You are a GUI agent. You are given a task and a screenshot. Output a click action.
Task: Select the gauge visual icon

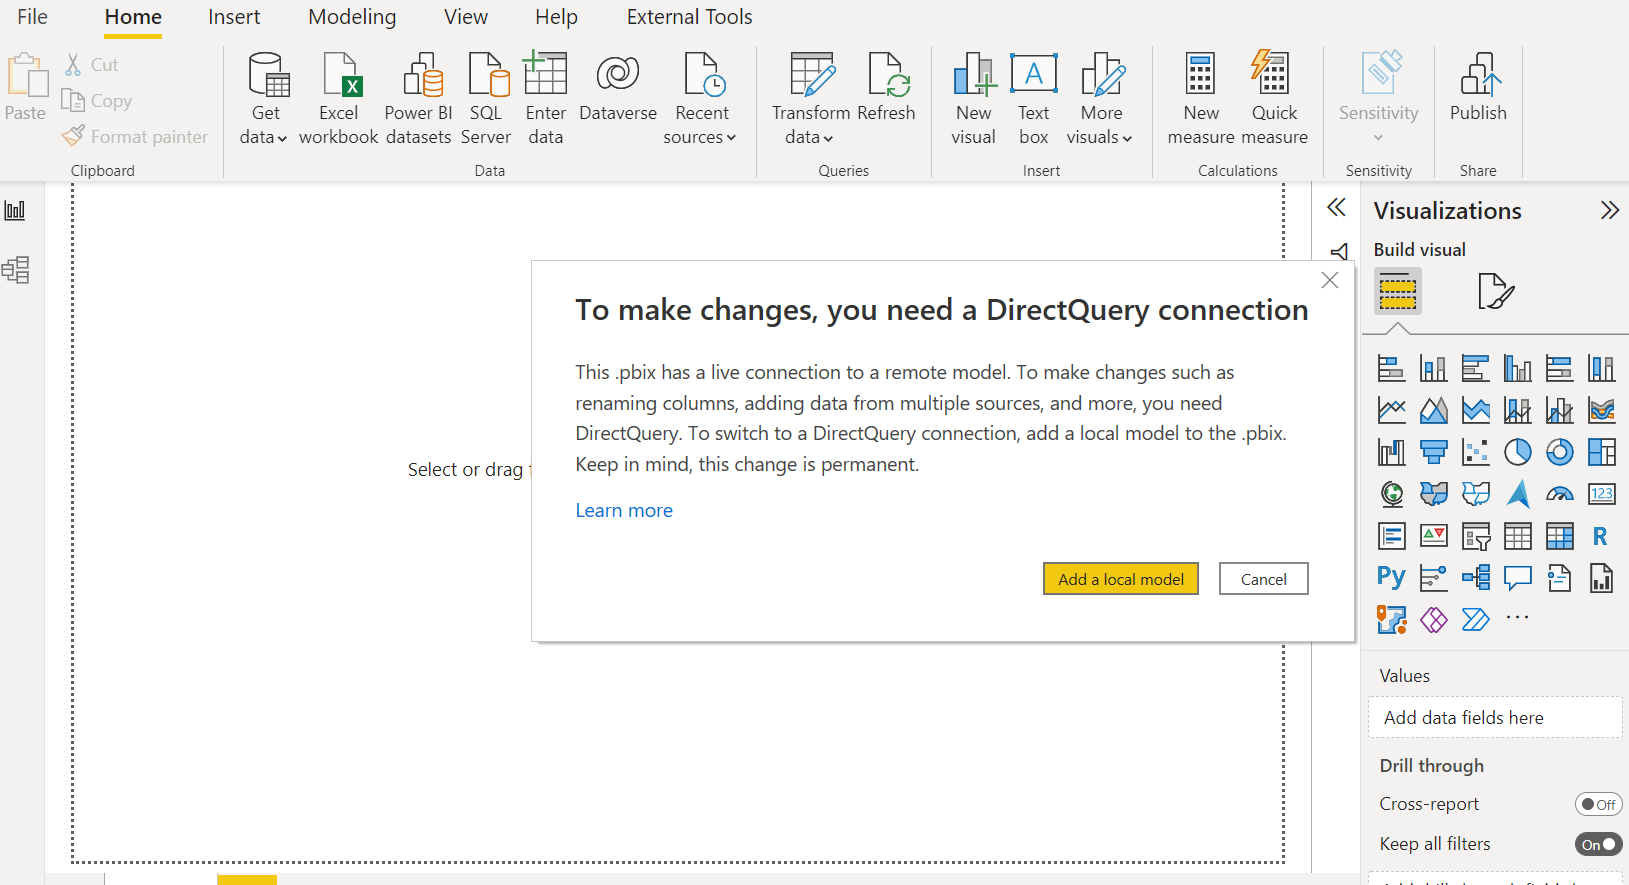pos(1560,494)
